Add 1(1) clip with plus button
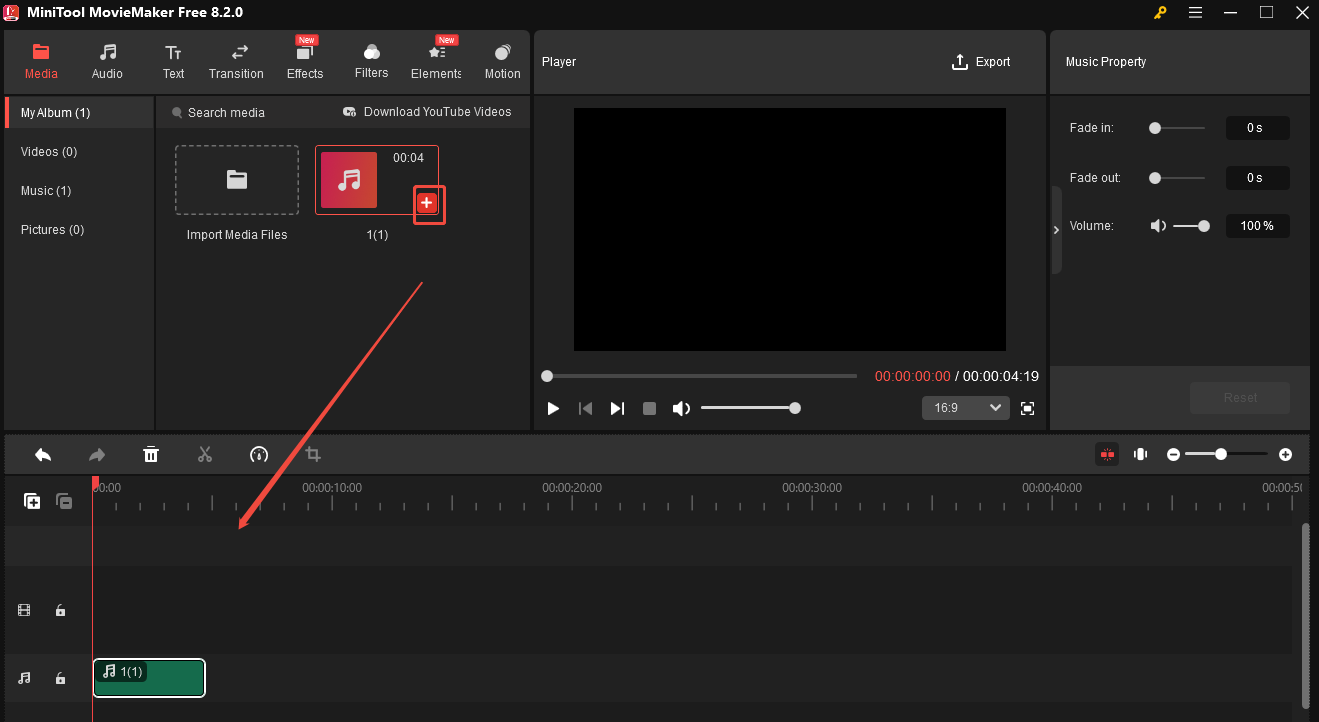This screenshot has height=722, width=1319. pyautogui.click(x=427, y=203)
